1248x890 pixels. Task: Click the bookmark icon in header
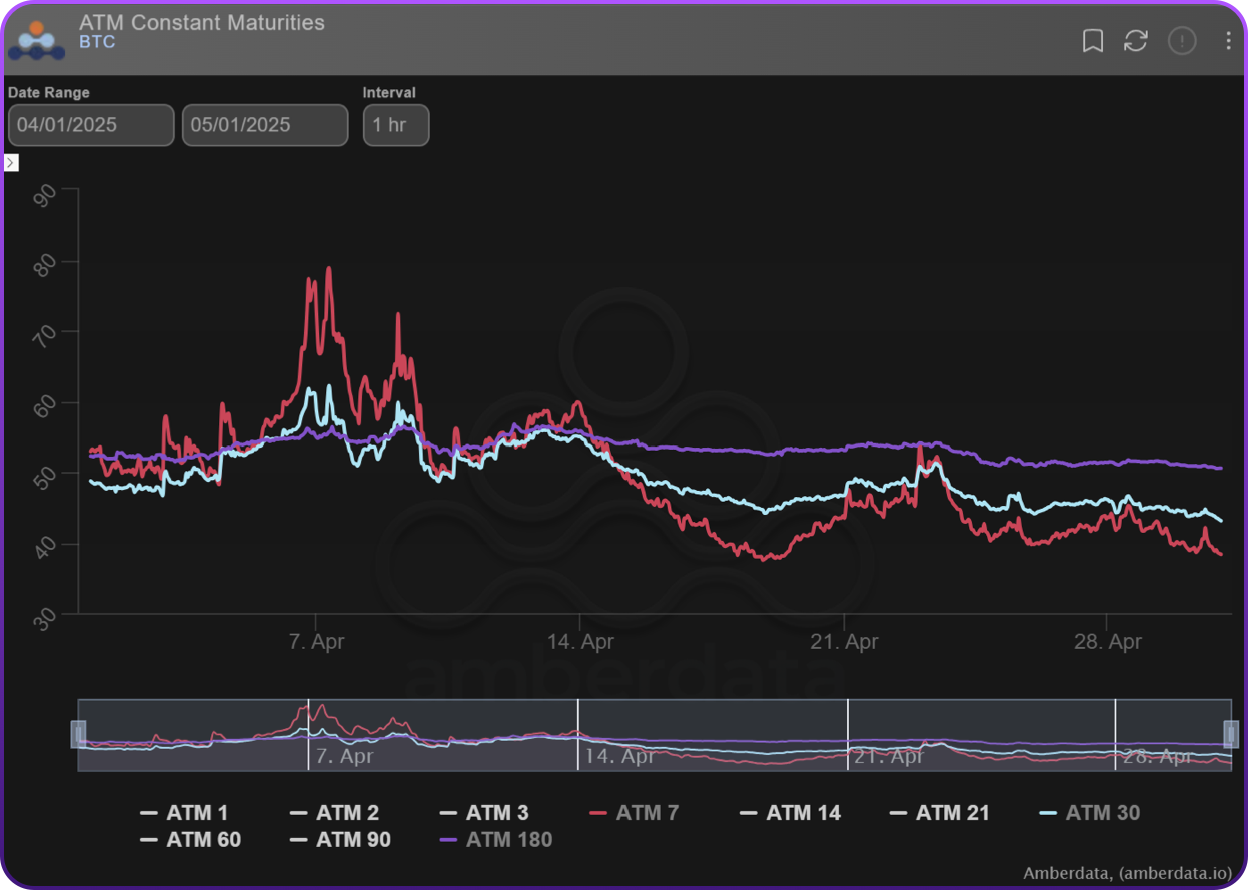pos(1093,41)
